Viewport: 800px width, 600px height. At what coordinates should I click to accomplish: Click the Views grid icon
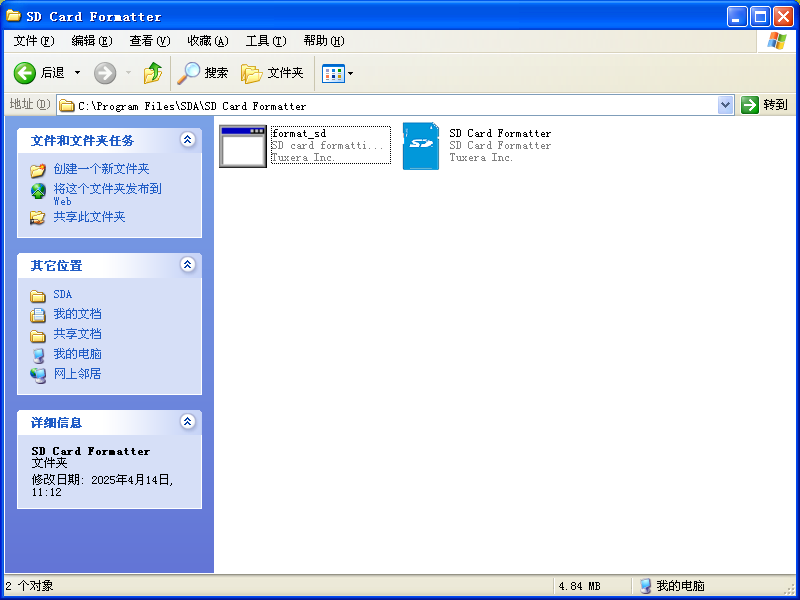point(333,73)
